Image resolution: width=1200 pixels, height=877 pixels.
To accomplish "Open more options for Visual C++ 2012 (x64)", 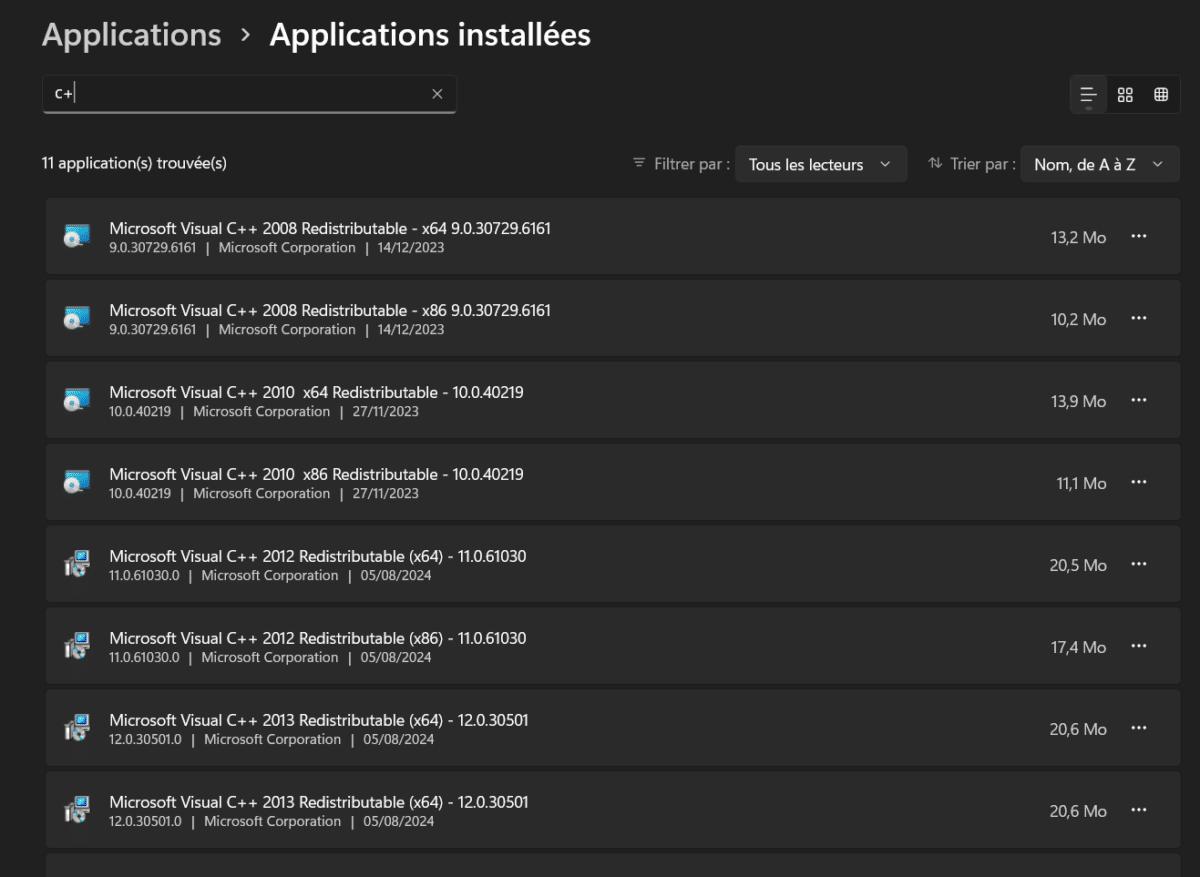I will 1138,564.
